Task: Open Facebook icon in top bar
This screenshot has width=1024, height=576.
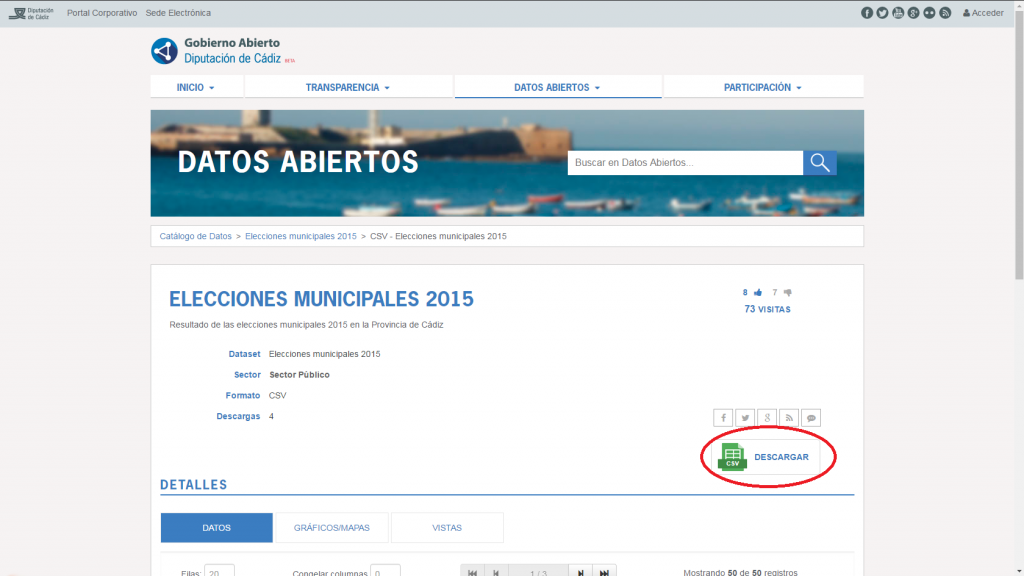Action: click(x=867, y=13)
